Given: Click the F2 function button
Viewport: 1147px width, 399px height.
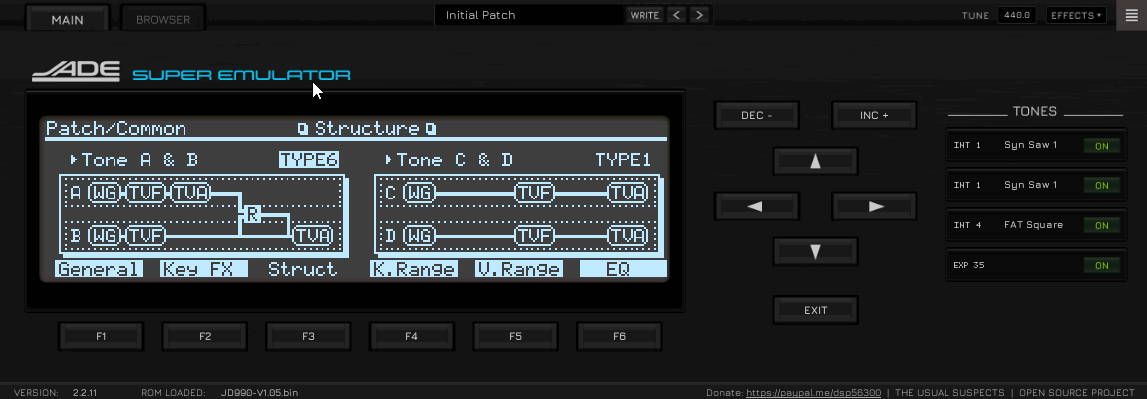Looking at the screenshot, I should point(205,337).
